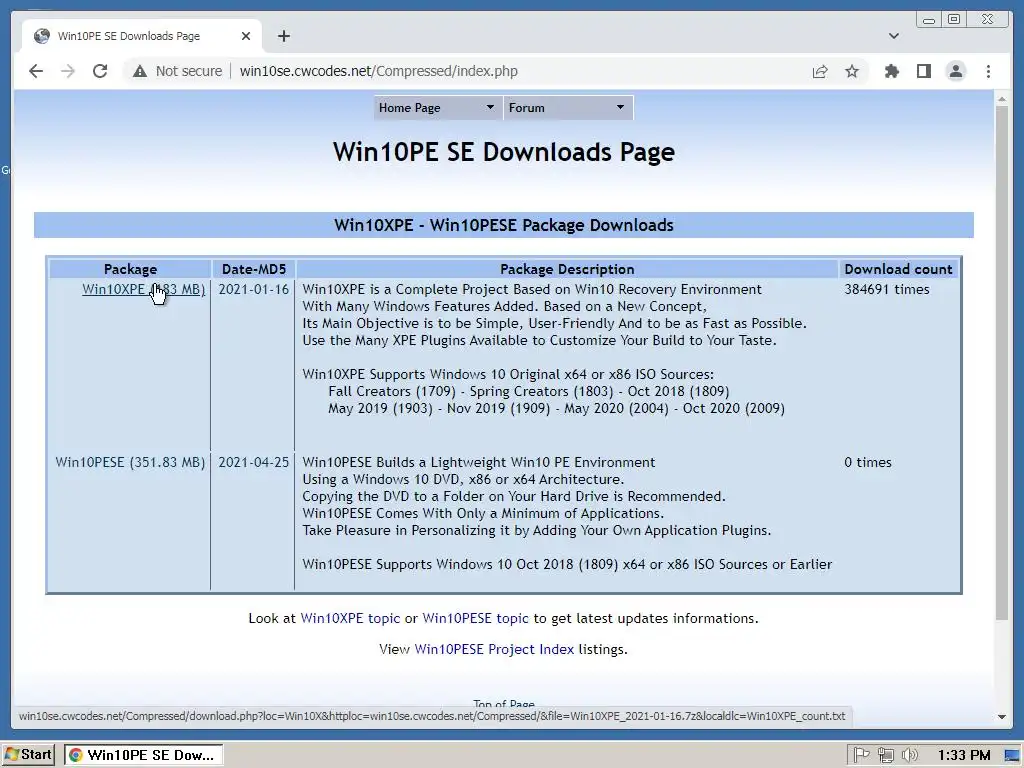
Task: Close the Win10PE SE Downloads tab
Action: tap(246, 36)
